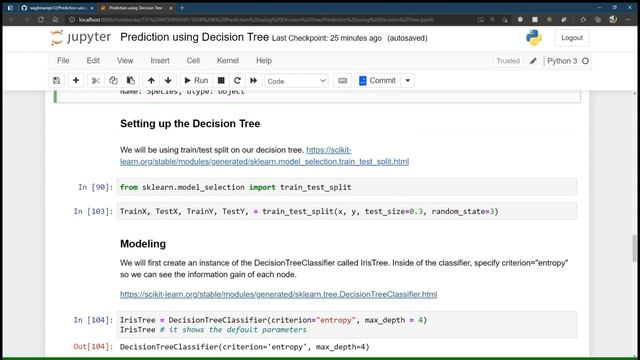Click the Modeling heading
This screenshot has width=640, height=360.
click(x=143, y=244)
